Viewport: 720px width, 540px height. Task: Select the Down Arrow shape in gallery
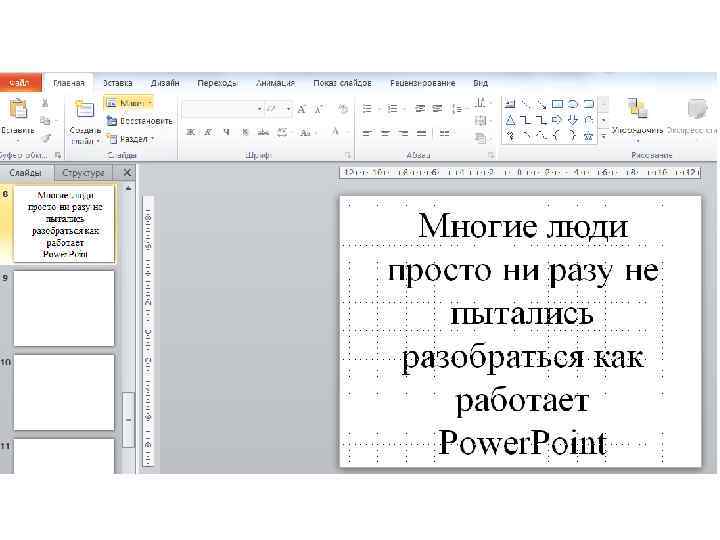pos(573,120)
